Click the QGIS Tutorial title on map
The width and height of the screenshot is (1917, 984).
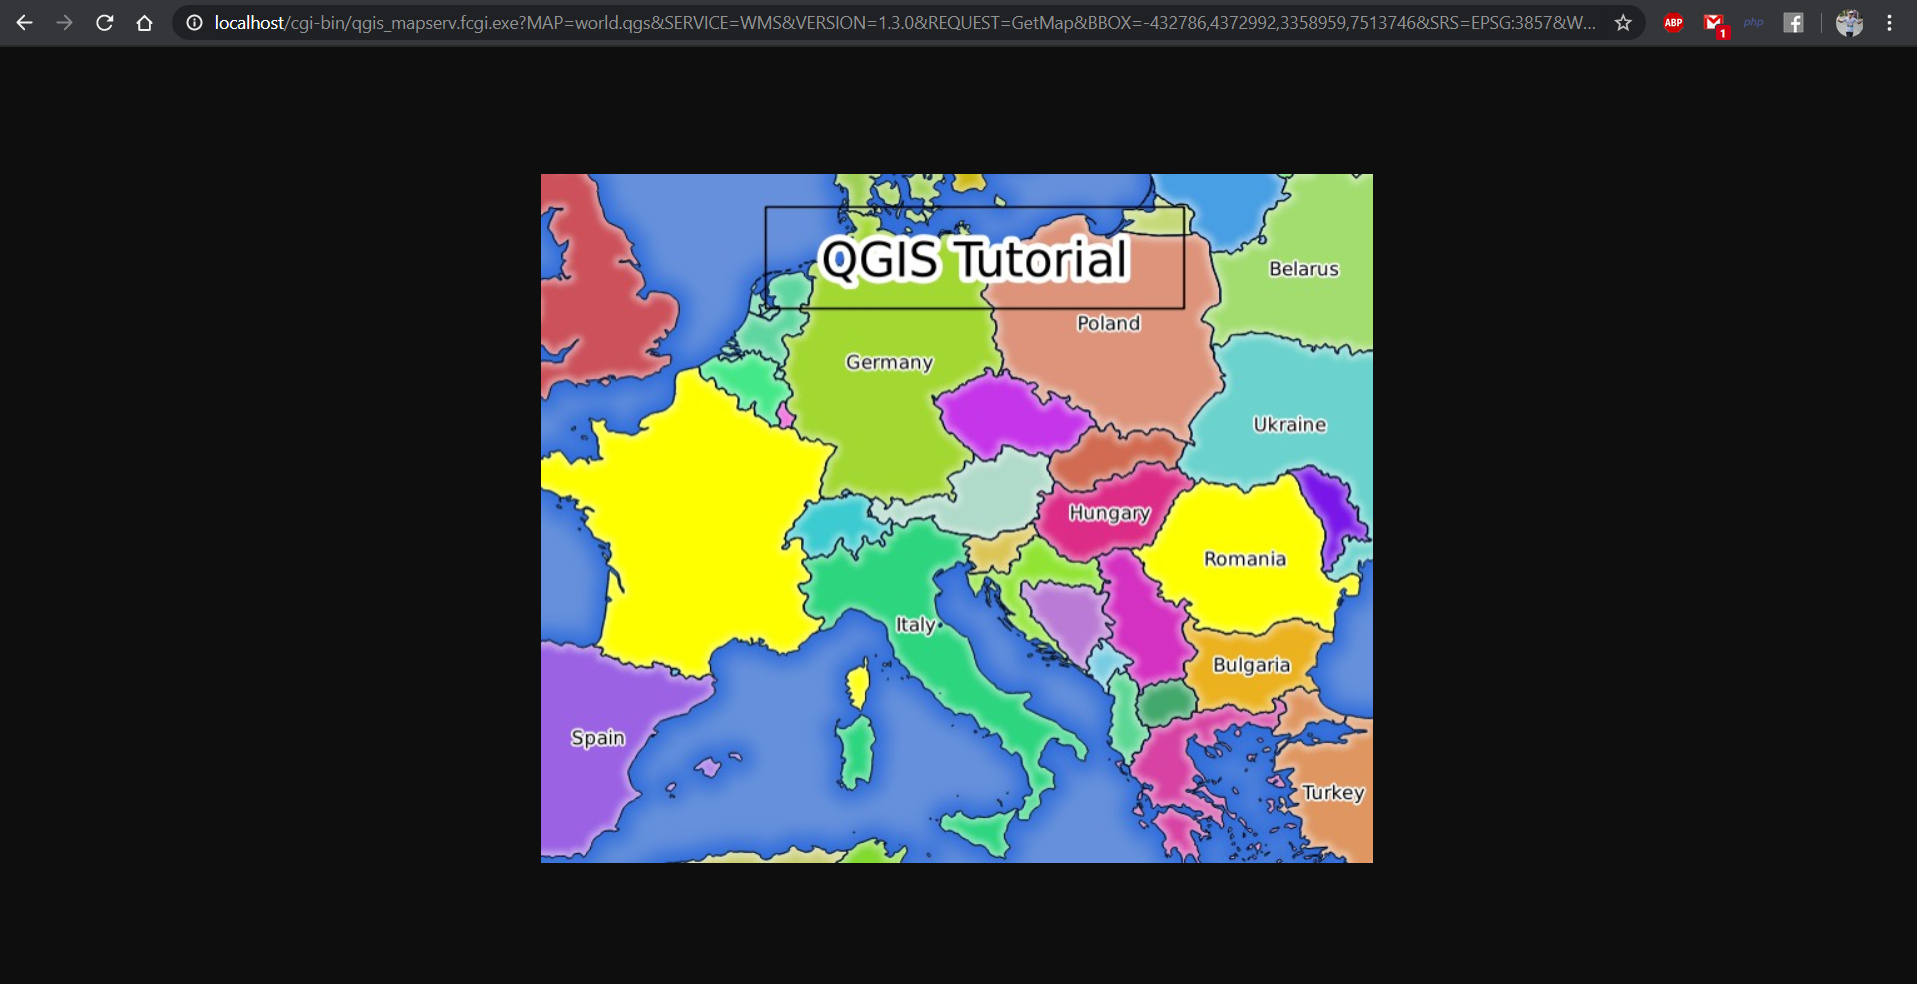coord(974,260)
